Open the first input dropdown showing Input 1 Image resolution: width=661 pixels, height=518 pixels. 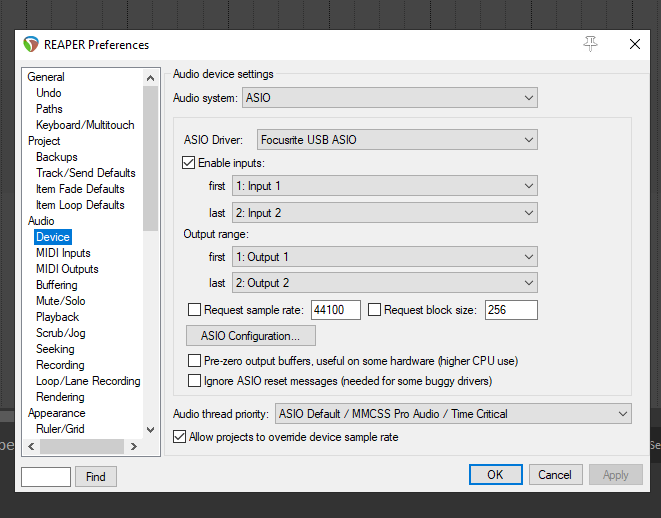coord(384,186)
